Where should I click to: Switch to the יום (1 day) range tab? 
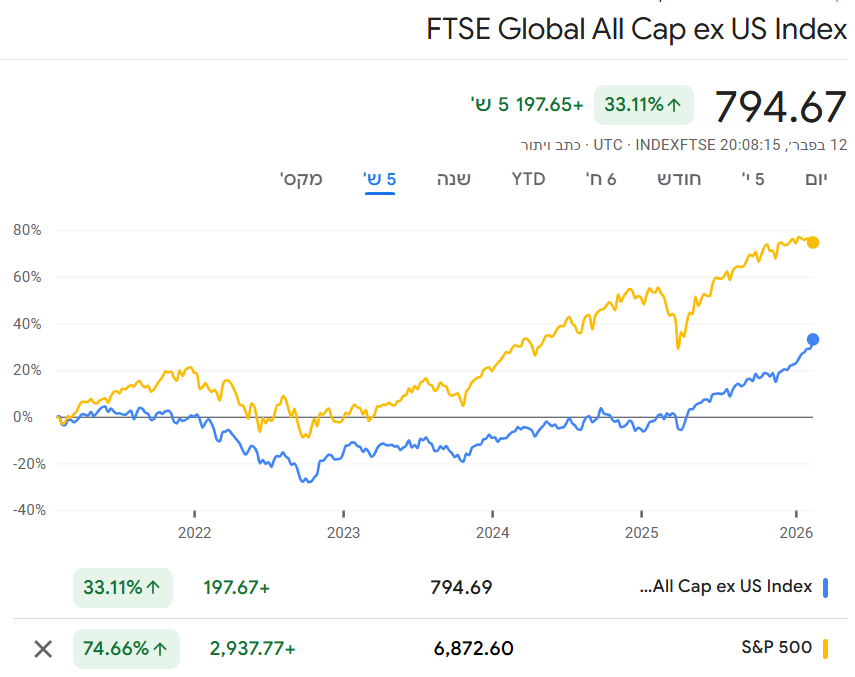[x=817, y=179]
